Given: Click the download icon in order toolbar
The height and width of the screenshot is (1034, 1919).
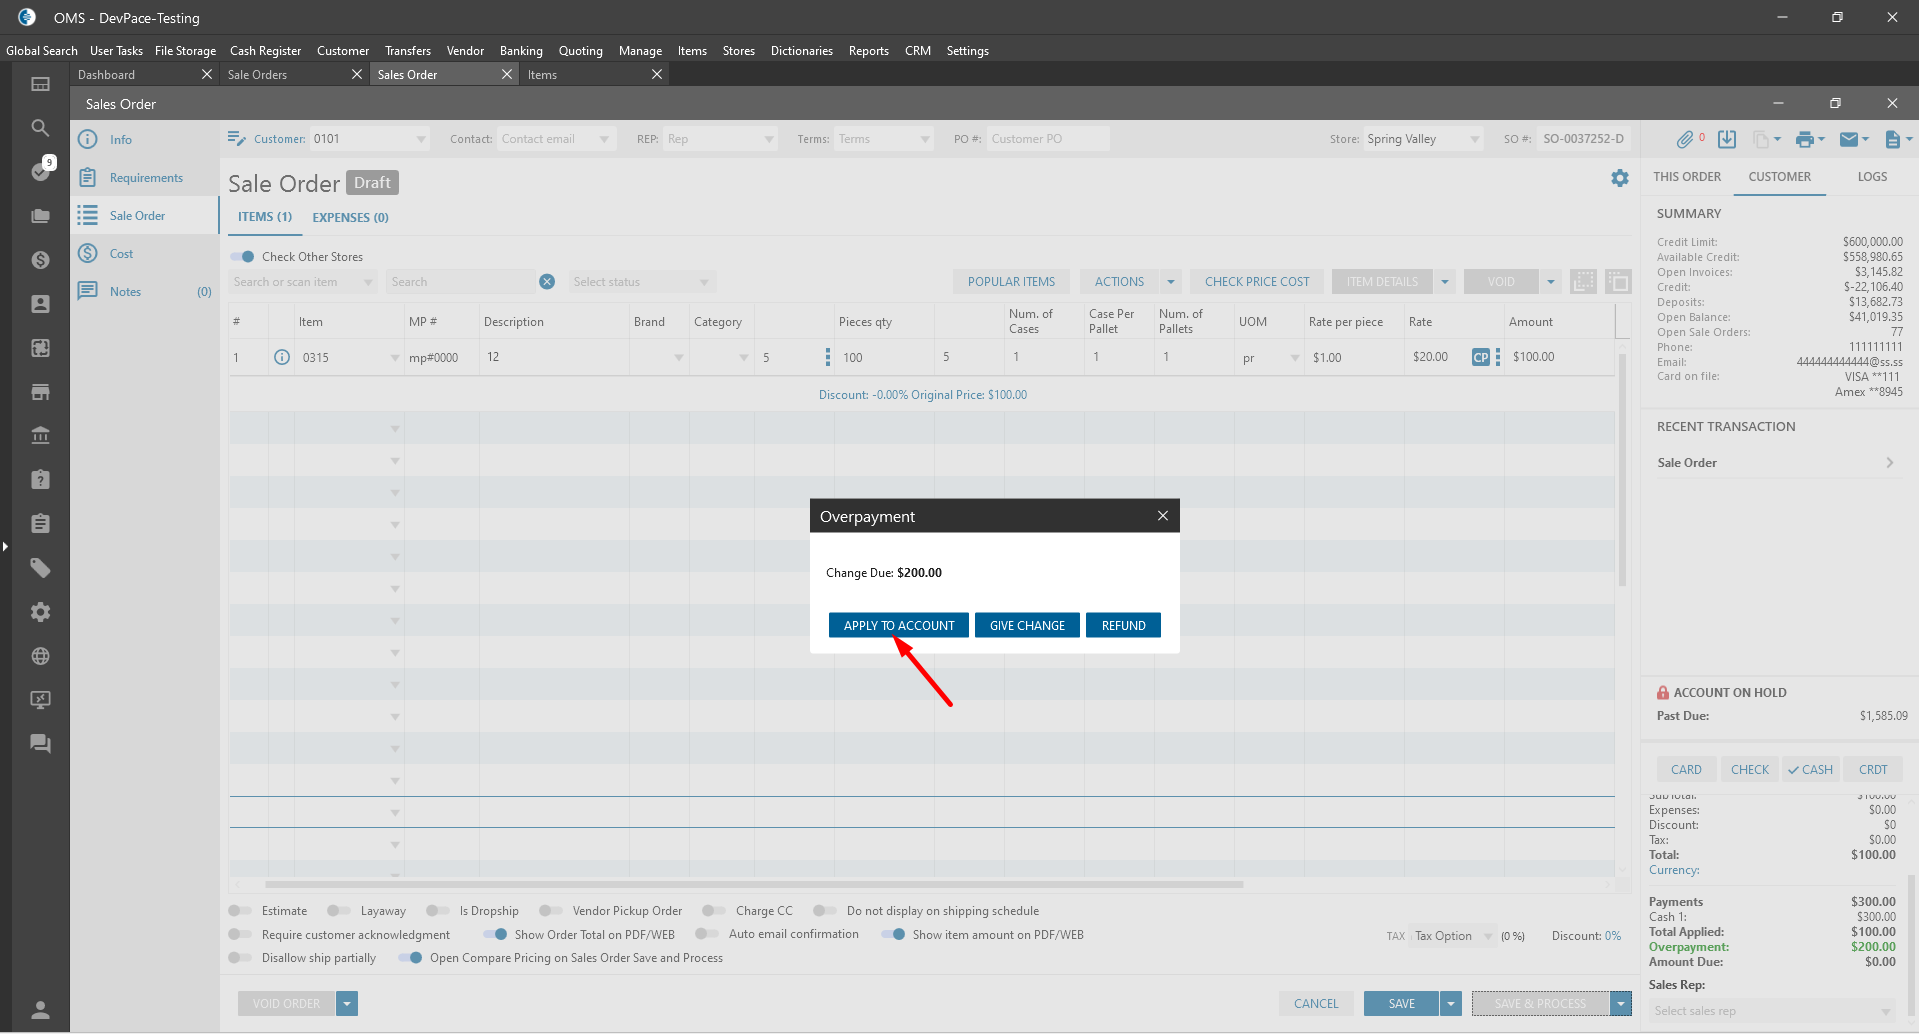Looking at the screenshot, I should tap(1727, 140).
